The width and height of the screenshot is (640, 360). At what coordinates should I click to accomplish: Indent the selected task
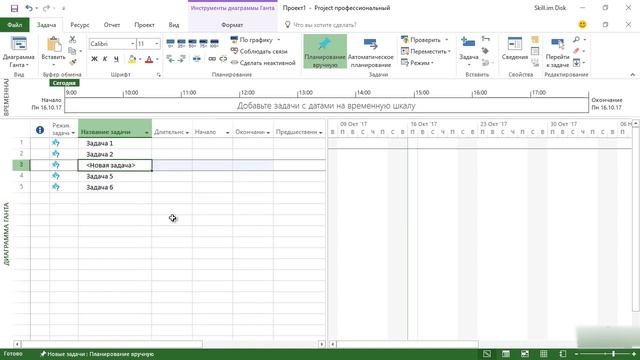point(182,59)
